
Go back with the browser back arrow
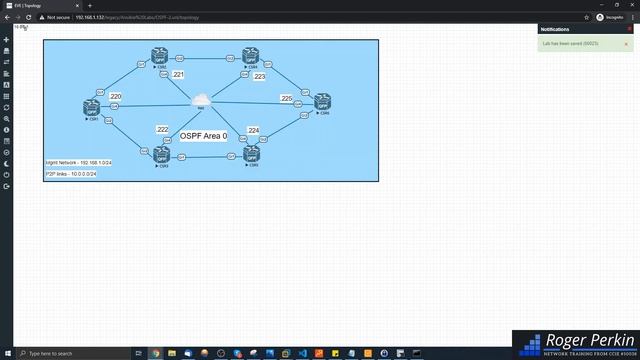7,18
